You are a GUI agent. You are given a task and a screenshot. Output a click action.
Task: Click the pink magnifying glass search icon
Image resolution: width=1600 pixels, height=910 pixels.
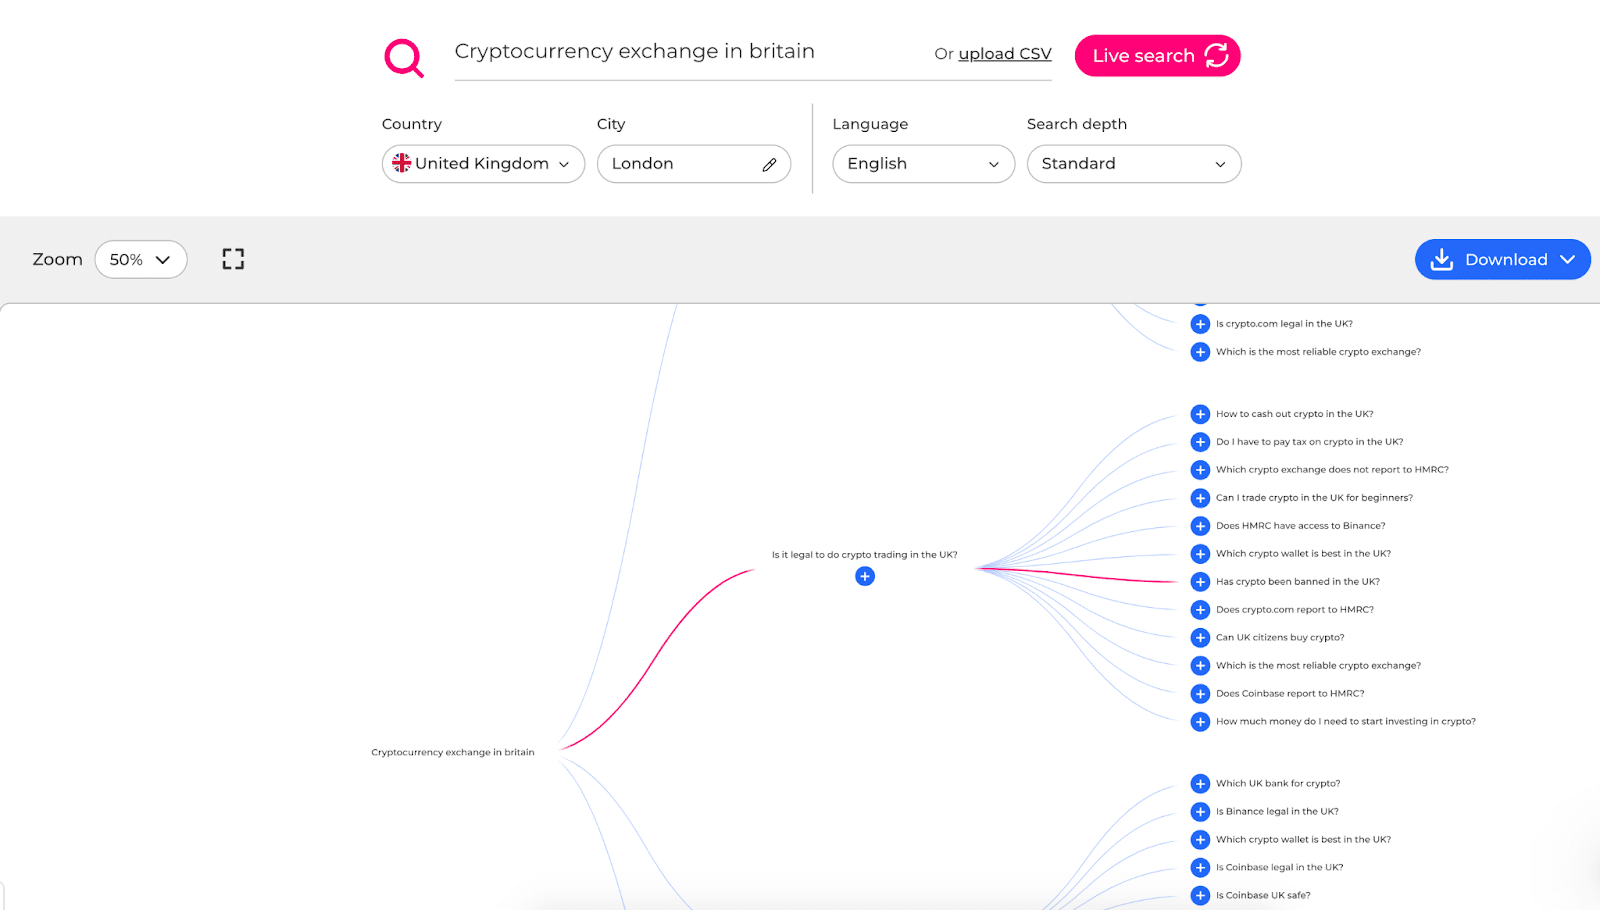pyautogui.click(x=404, y=58)
